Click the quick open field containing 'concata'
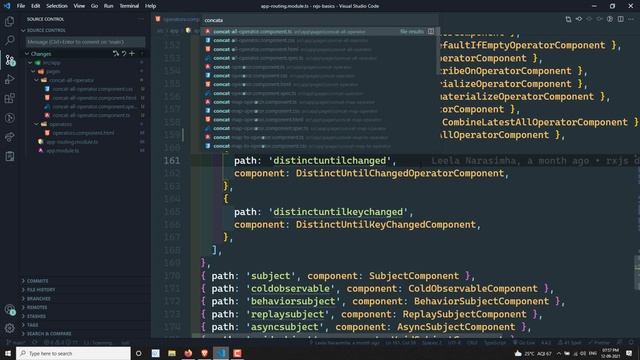The height and width of the screenshot is (360, 640). pyautogui.click(x=320, y=20)
